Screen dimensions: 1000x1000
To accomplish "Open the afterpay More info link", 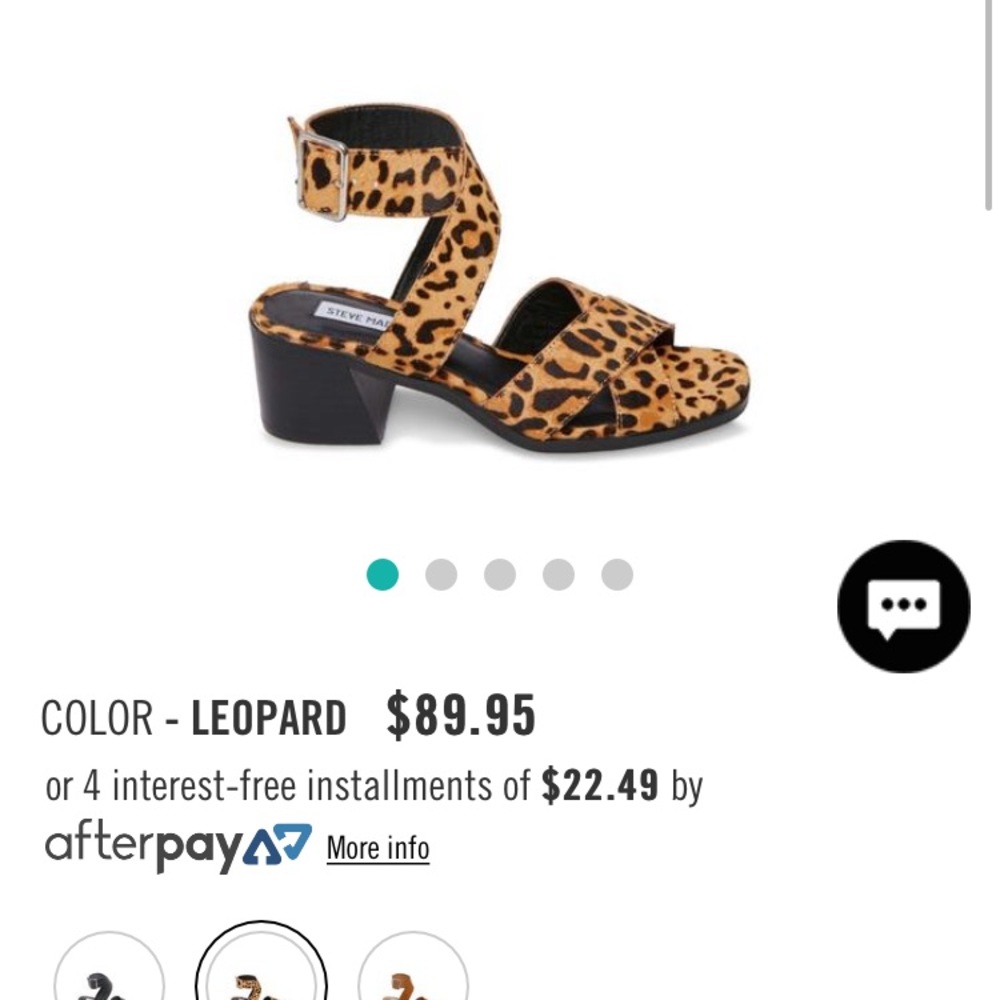I will click(x=378, y=848).
